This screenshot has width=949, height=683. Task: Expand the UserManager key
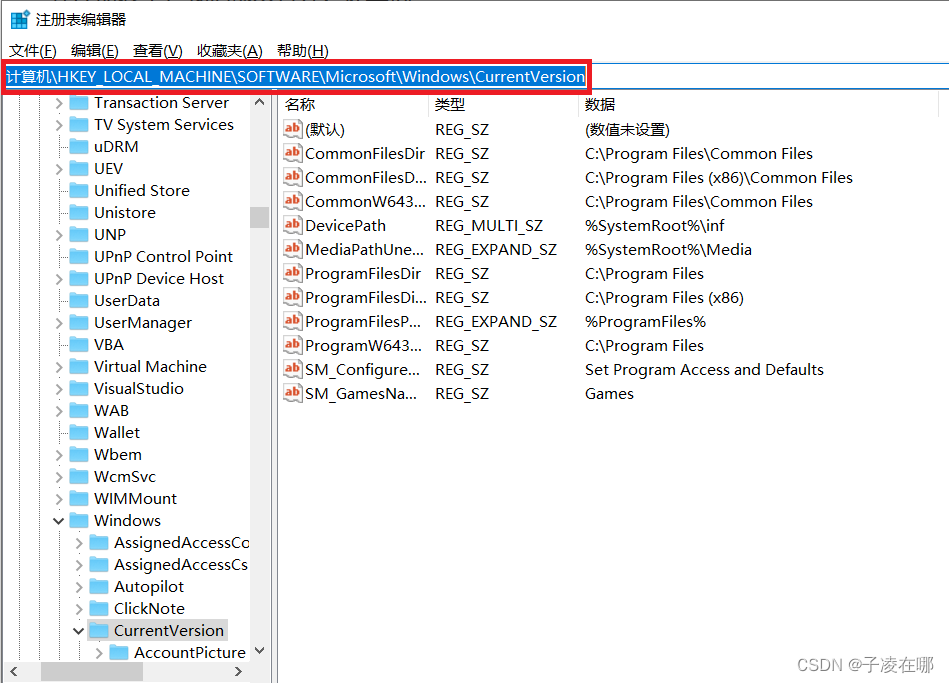[59, 323]
